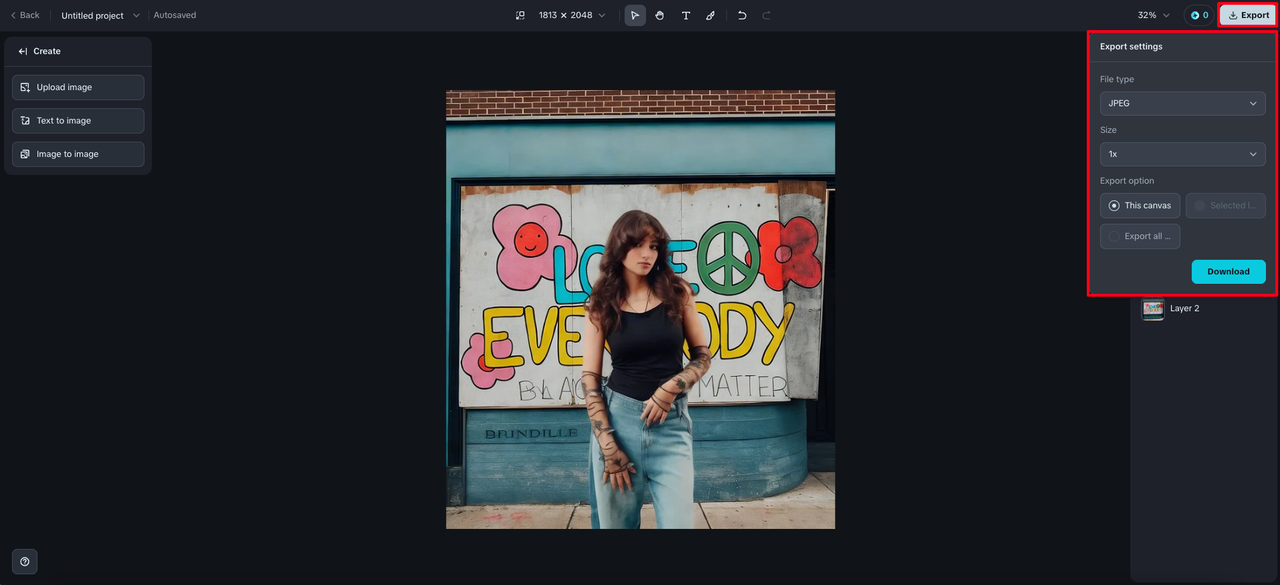
Task: Select the brush/pen drawing tool
Action: 710,15
